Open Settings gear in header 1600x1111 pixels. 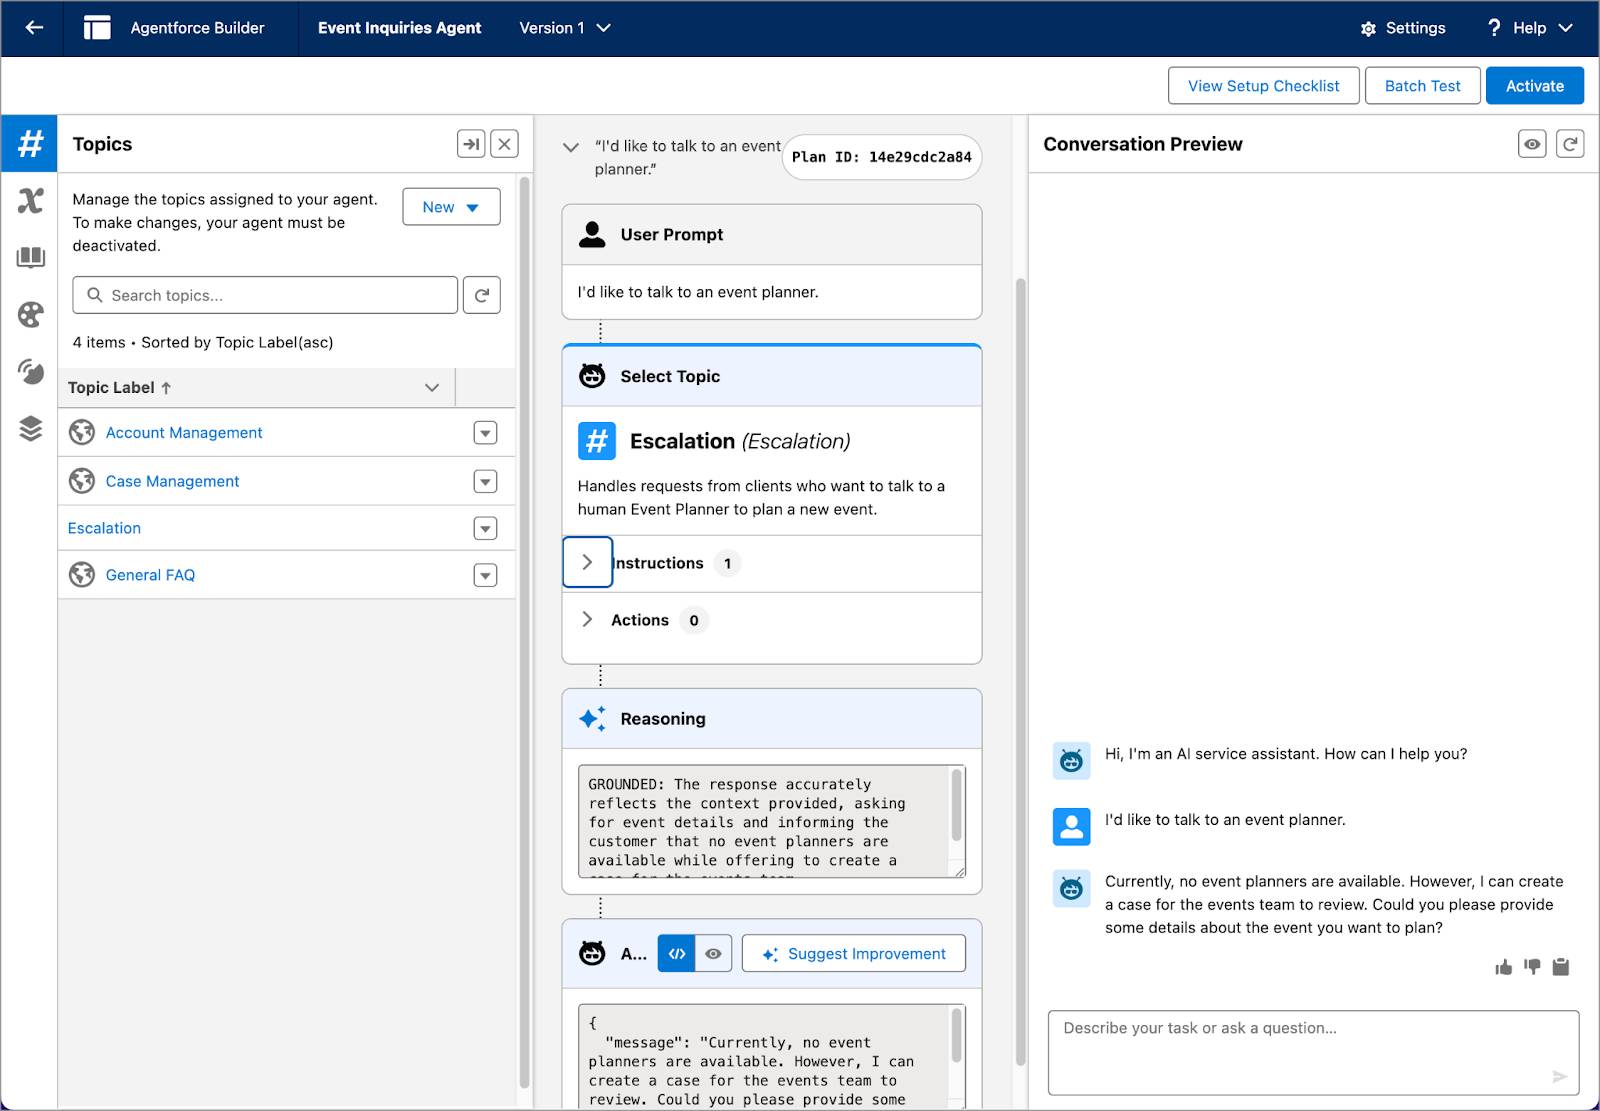(x=1402, y=28)
